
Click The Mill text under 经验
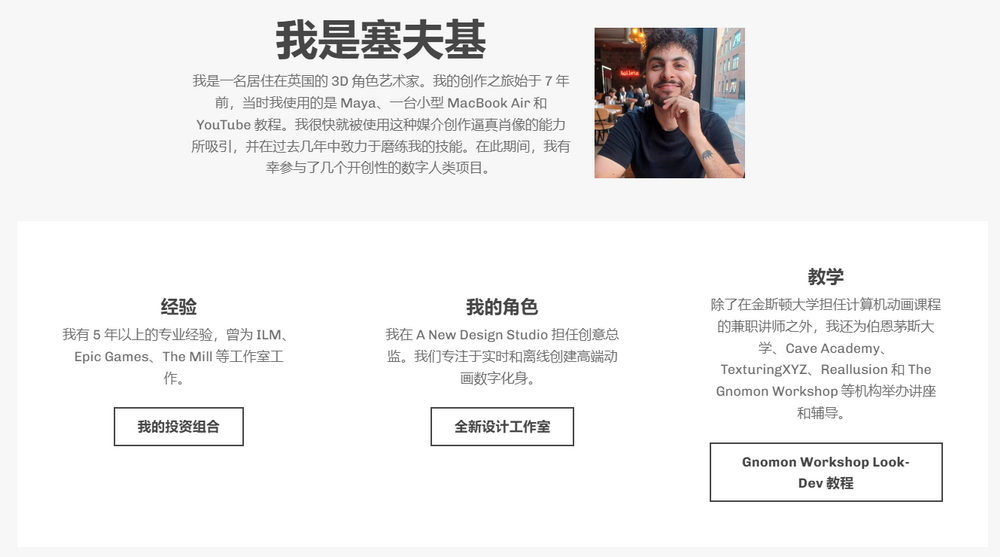tap(187, 357)
